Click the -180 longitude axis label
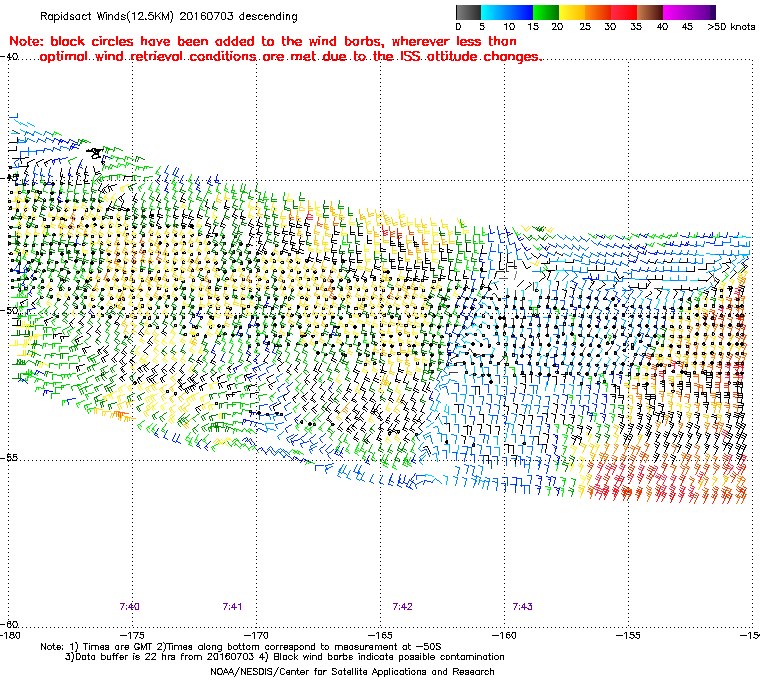The width and height of the screenshot is (760, 688). click(11, 635)
